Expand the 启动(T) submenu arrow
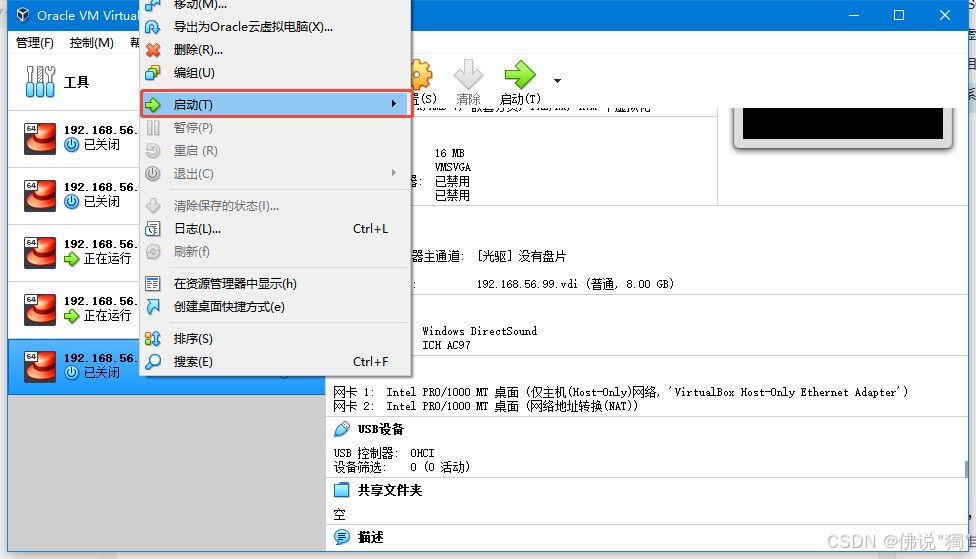 click(393, 103)
